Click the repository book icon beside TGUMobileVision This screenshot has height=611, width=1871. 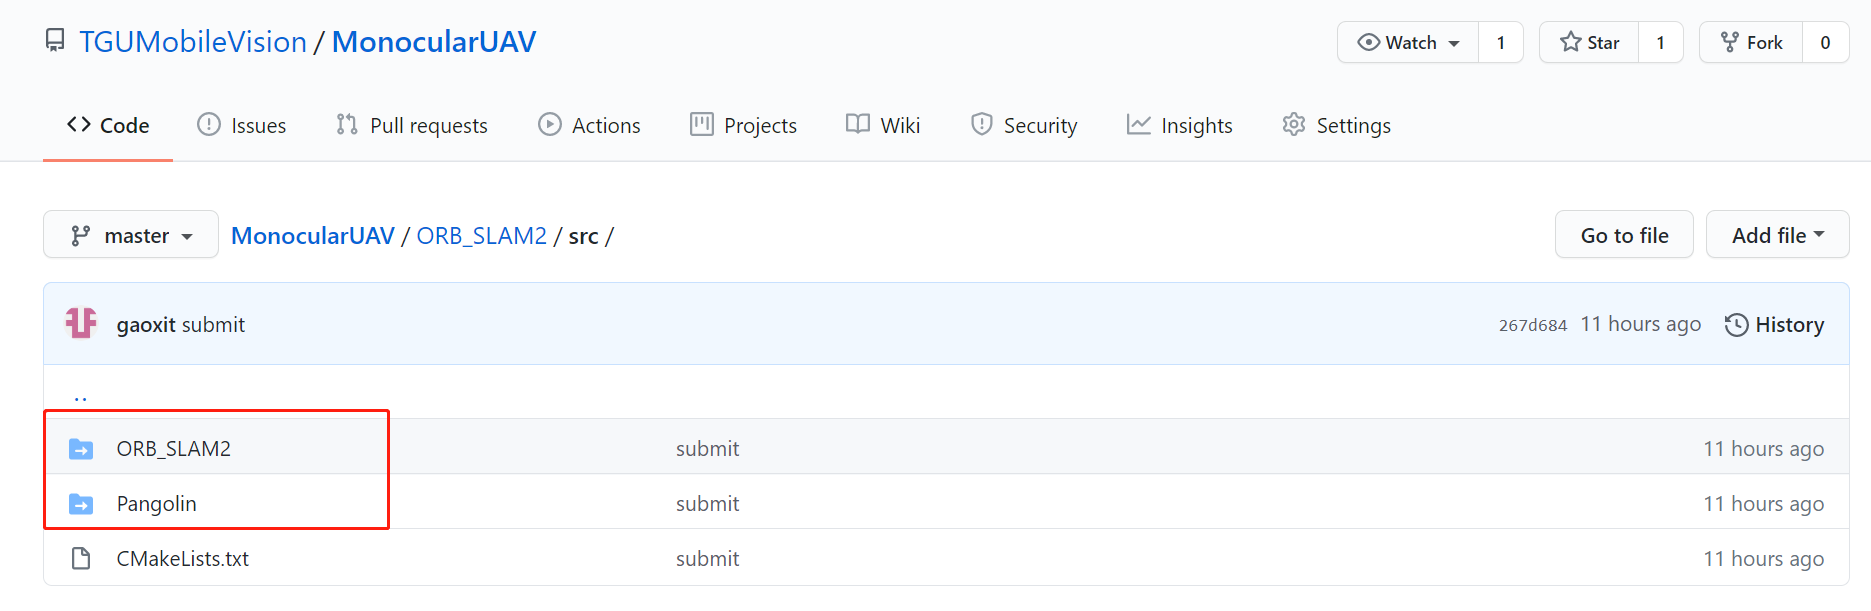tap(55, 41)
